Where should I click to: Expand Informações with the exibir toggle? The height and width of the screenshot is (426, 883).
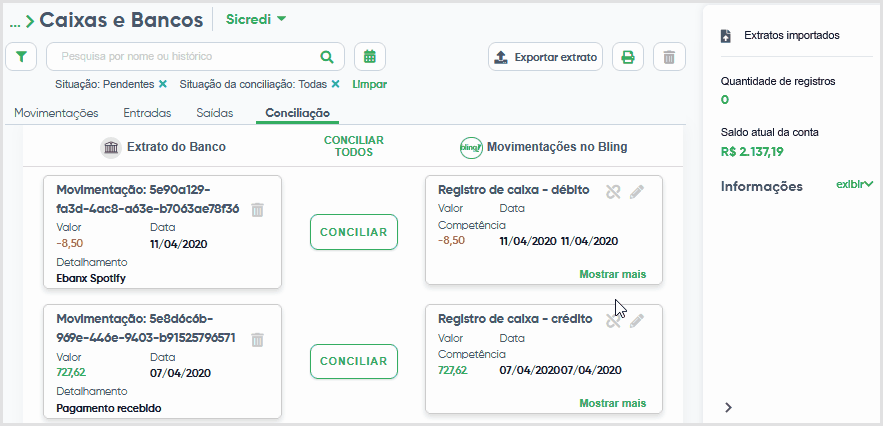[x=854, y=184]
